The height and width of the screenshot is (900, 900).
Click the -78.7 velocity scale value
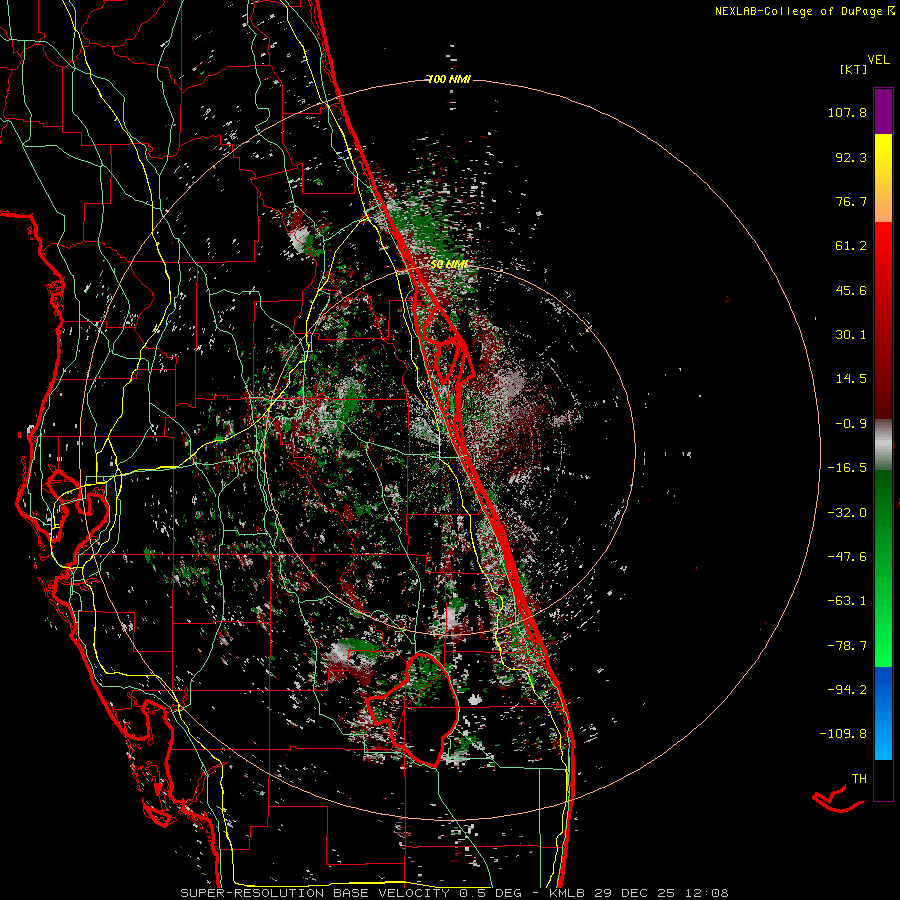coord(847,646)
